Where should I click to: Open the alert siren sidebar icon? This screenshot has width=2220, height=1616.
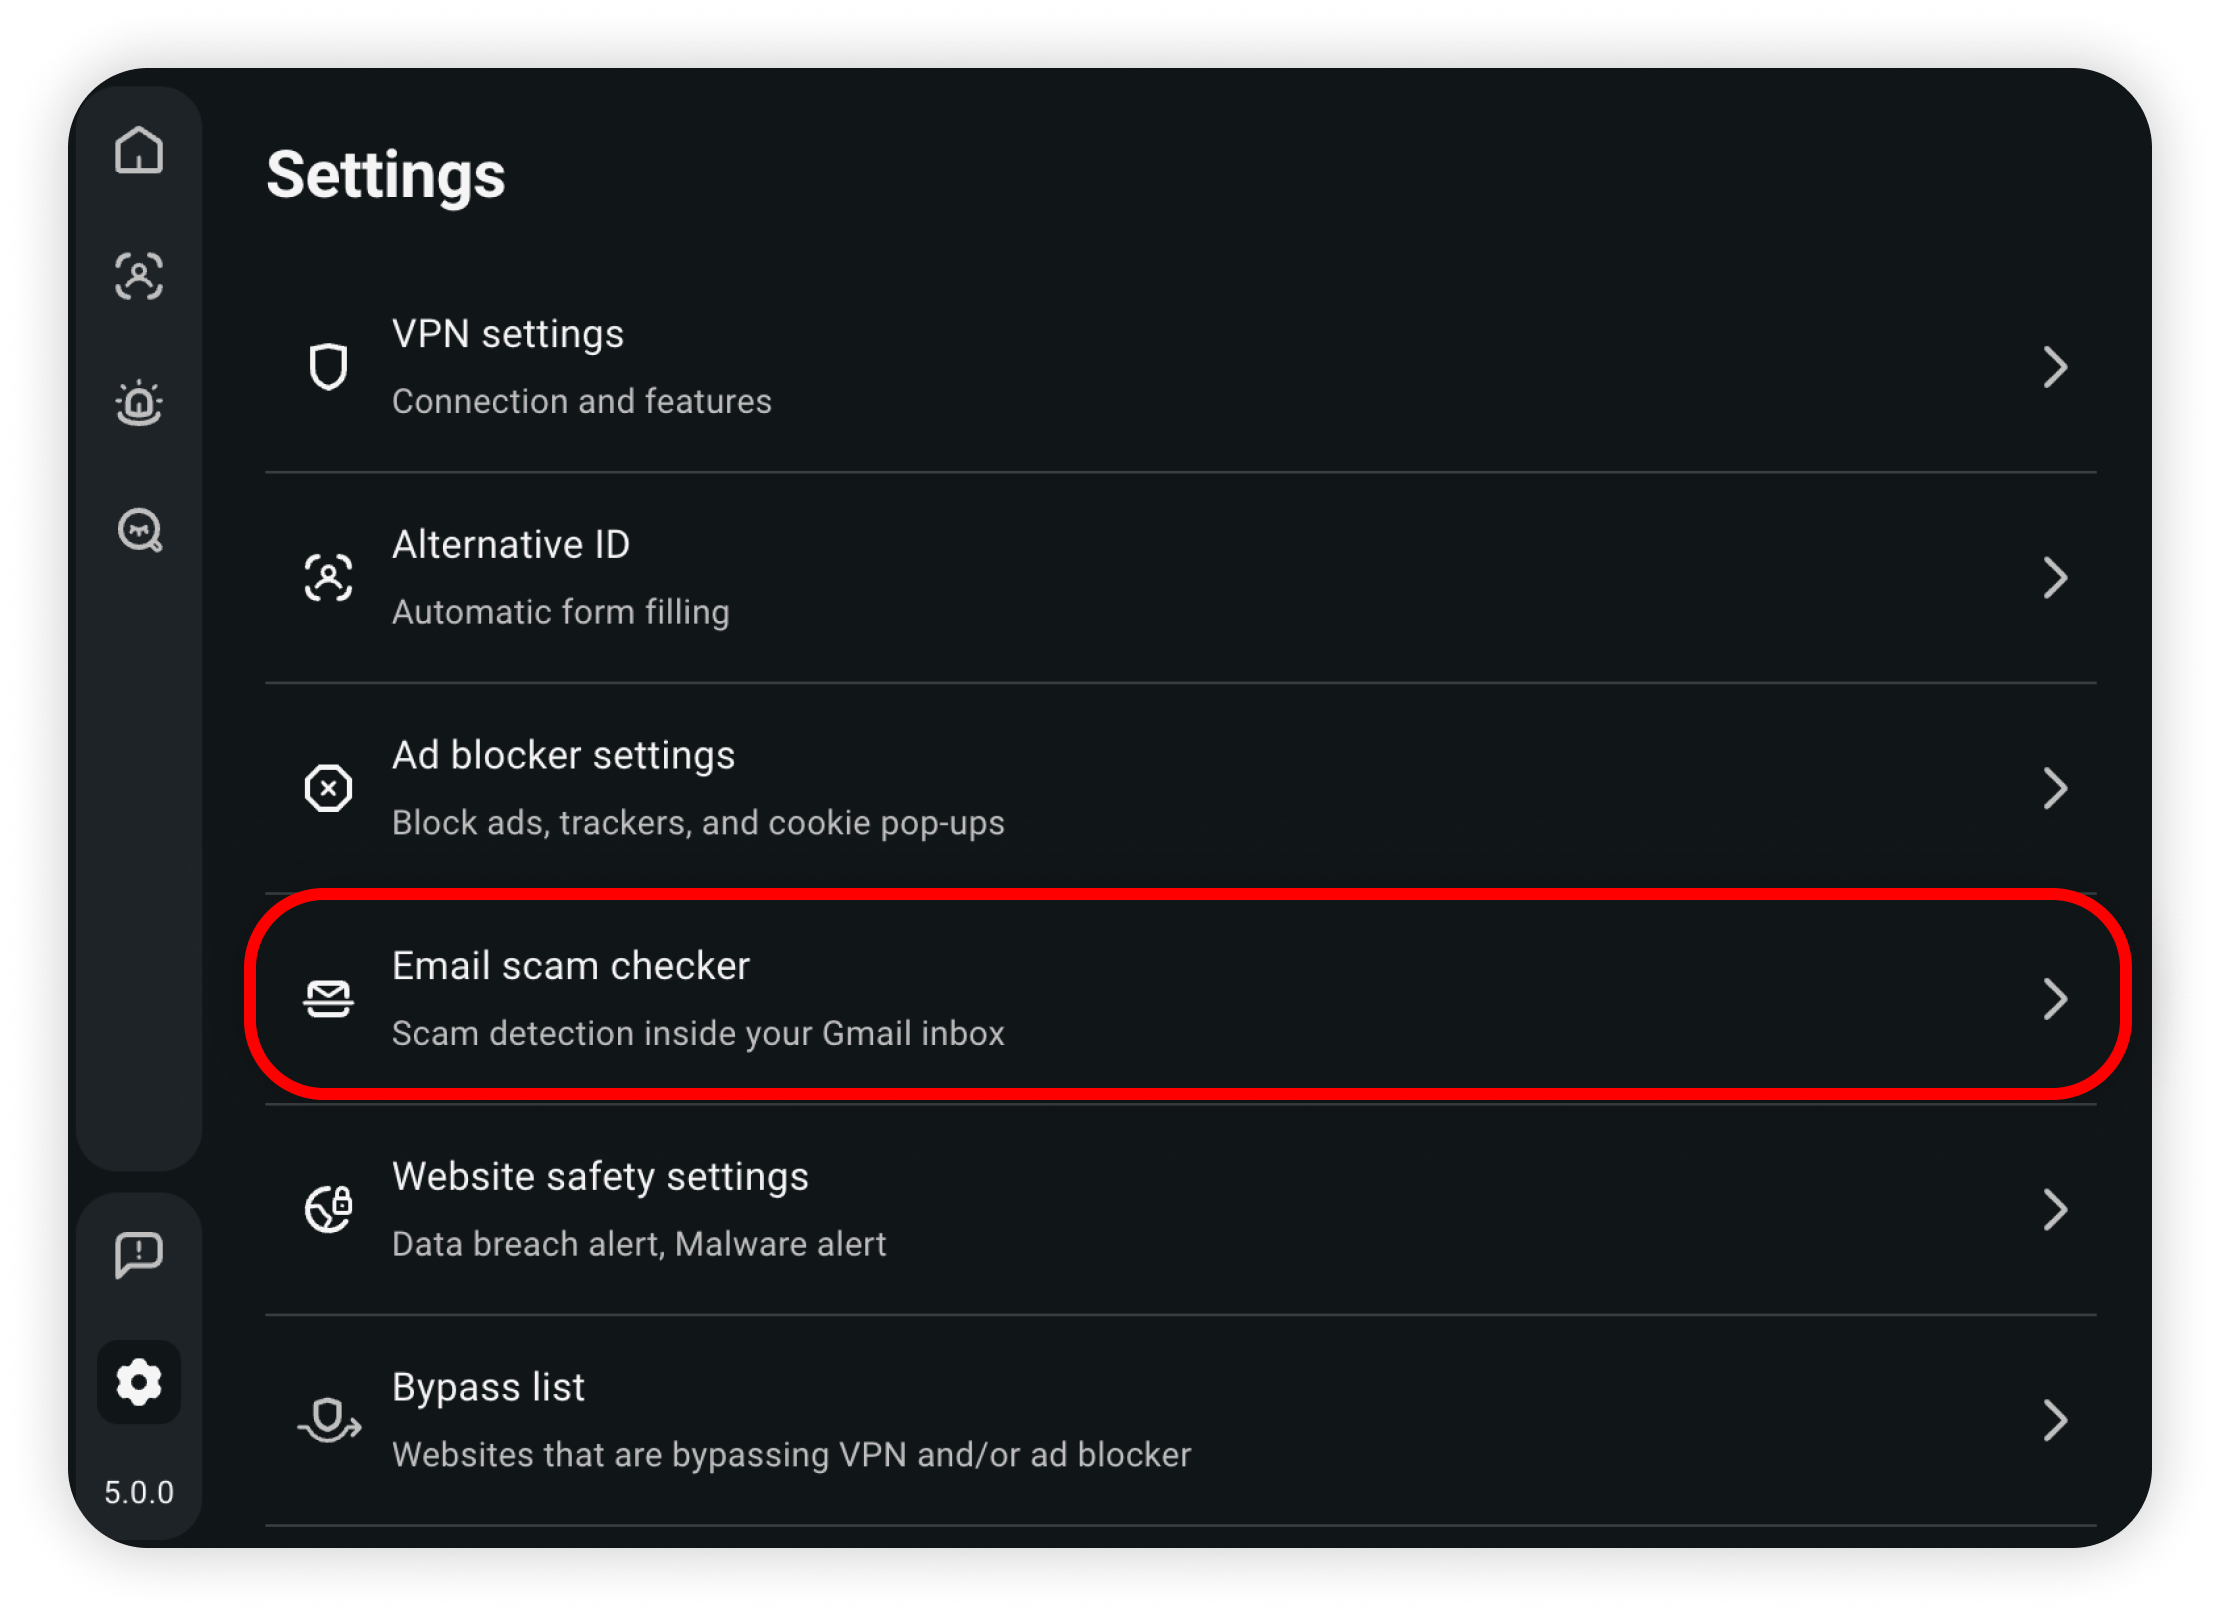(x=139, y=403)
